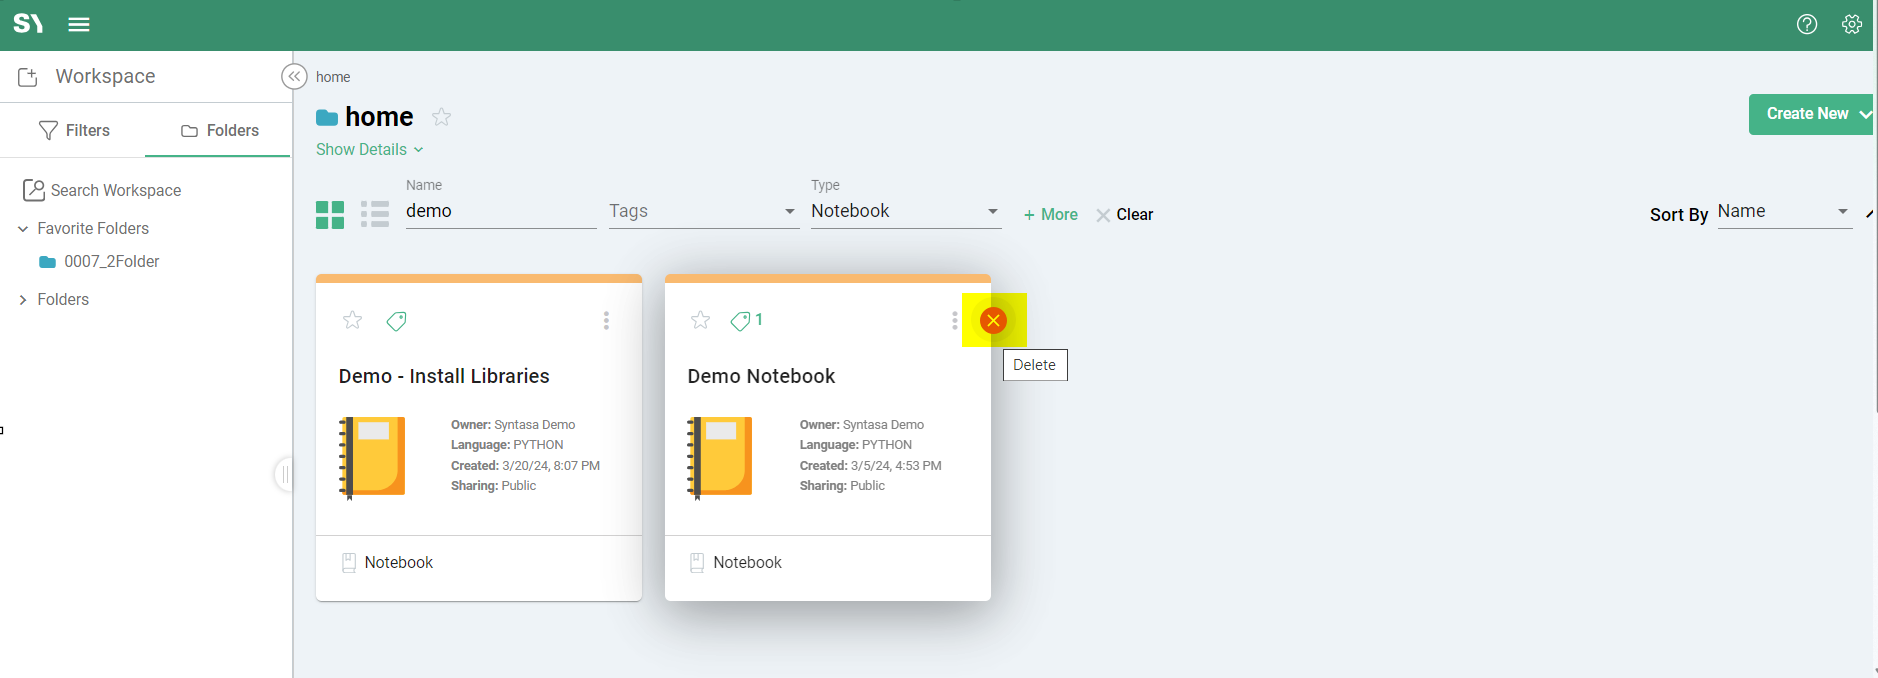This screenshot has height=678, width=1878.
Task: Switch to list view layout
Action: click(x=375, y=215)
